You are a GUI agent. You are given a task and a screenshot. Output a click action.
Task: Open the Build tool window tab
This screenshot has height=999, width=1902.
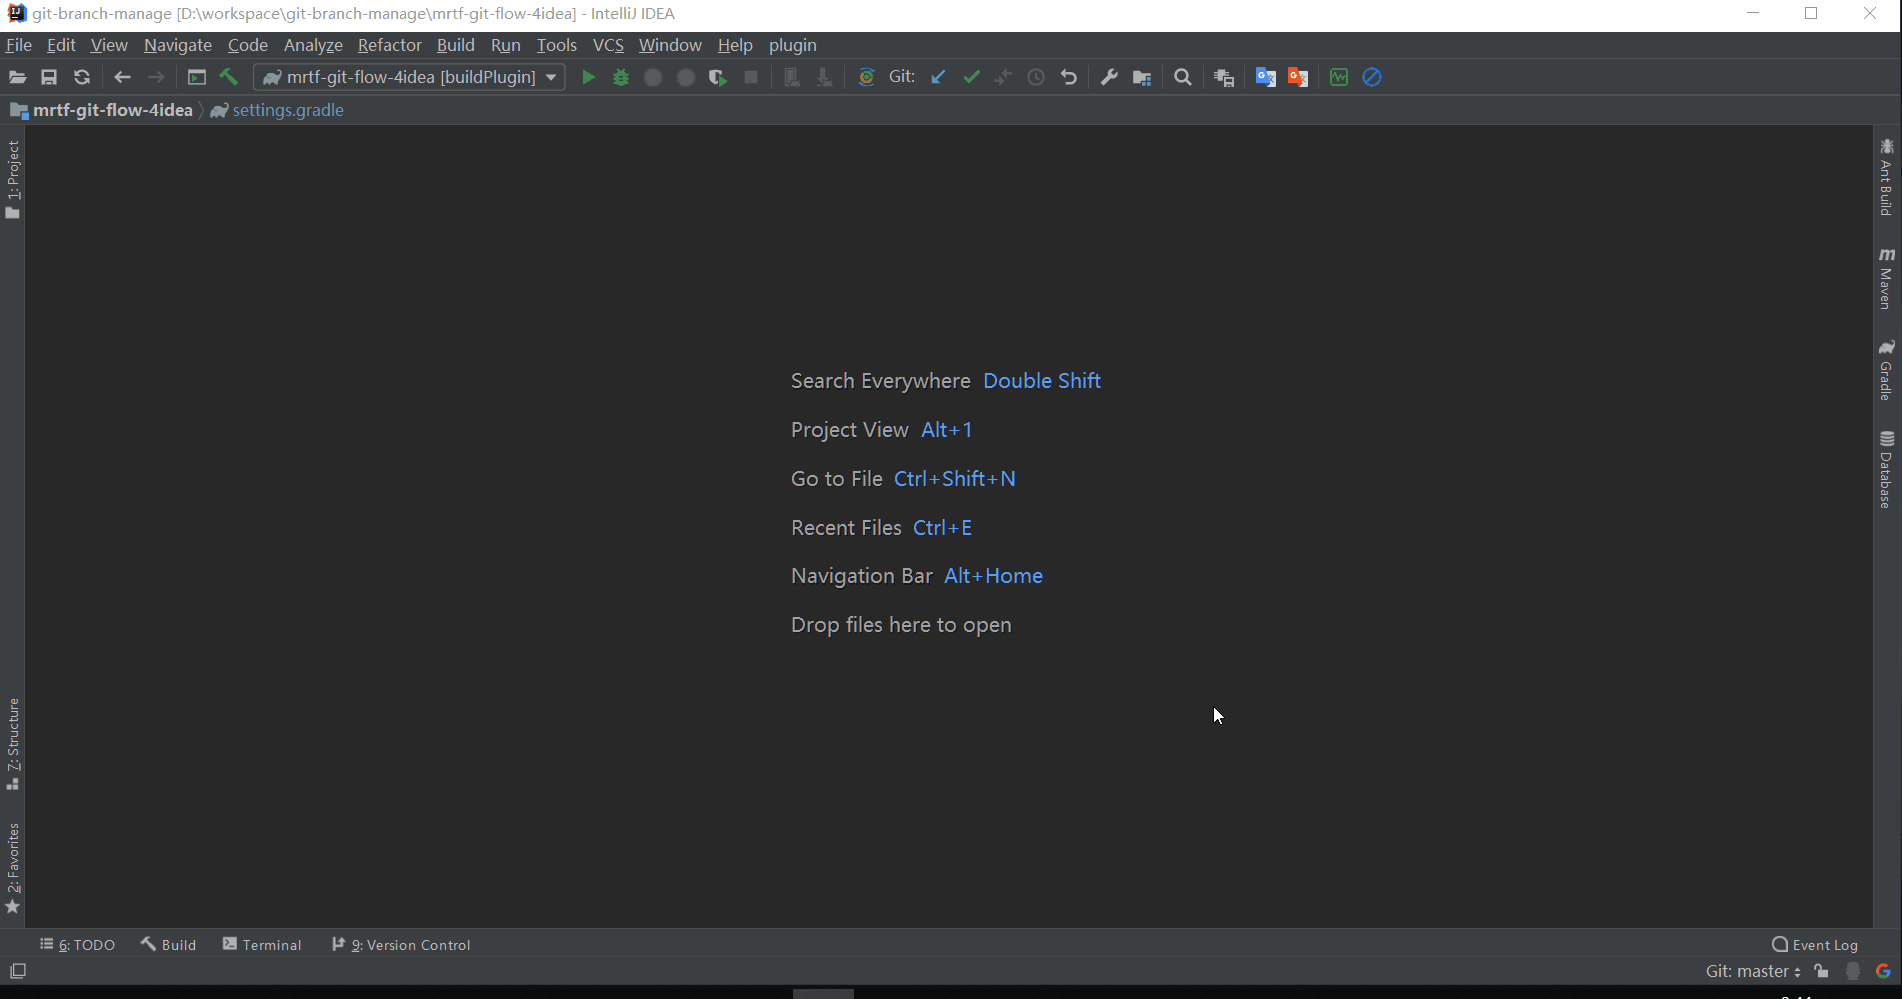(169, 945)
